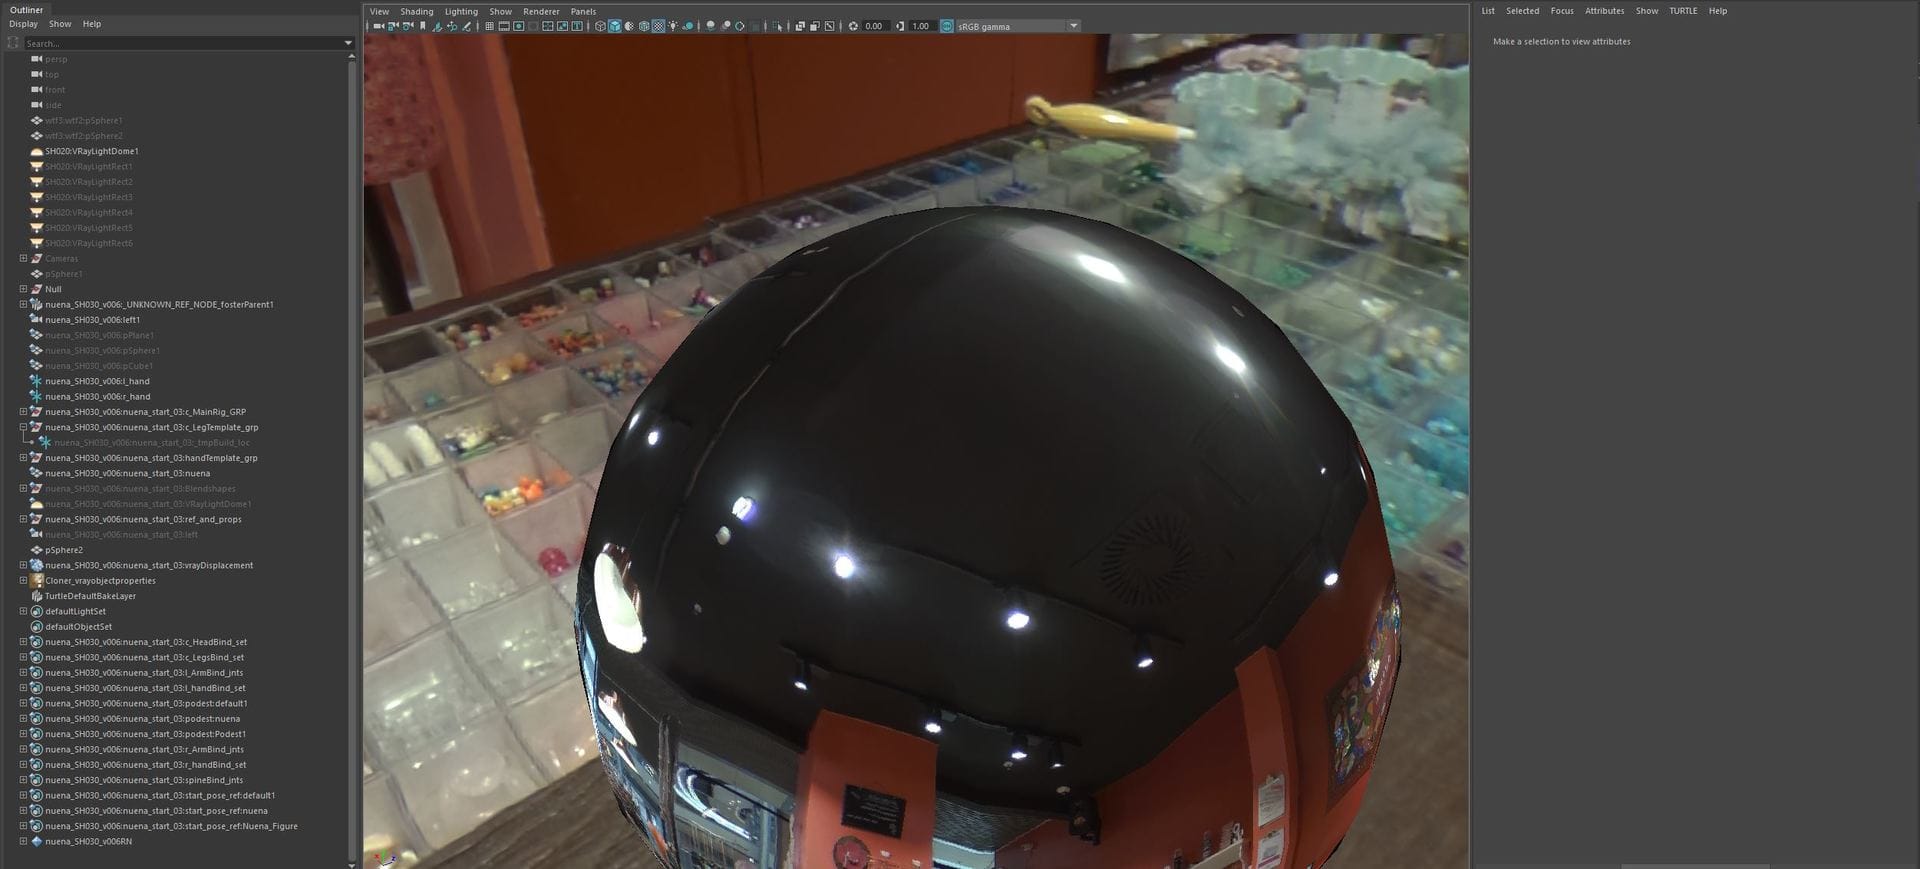Toggle textured display checker icon
This screenshot has width=1920, height=869.
click(x=658, y=26)
